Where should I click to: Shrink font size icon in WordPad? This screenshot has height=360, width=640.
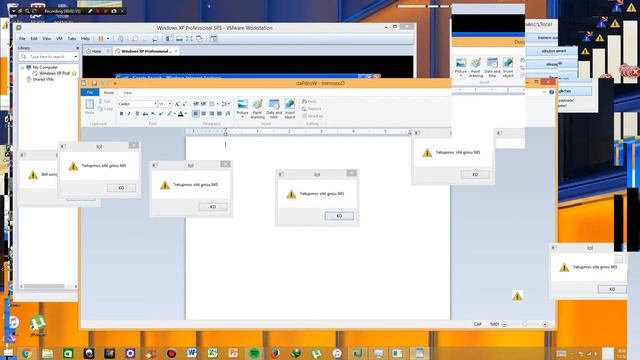185,104
